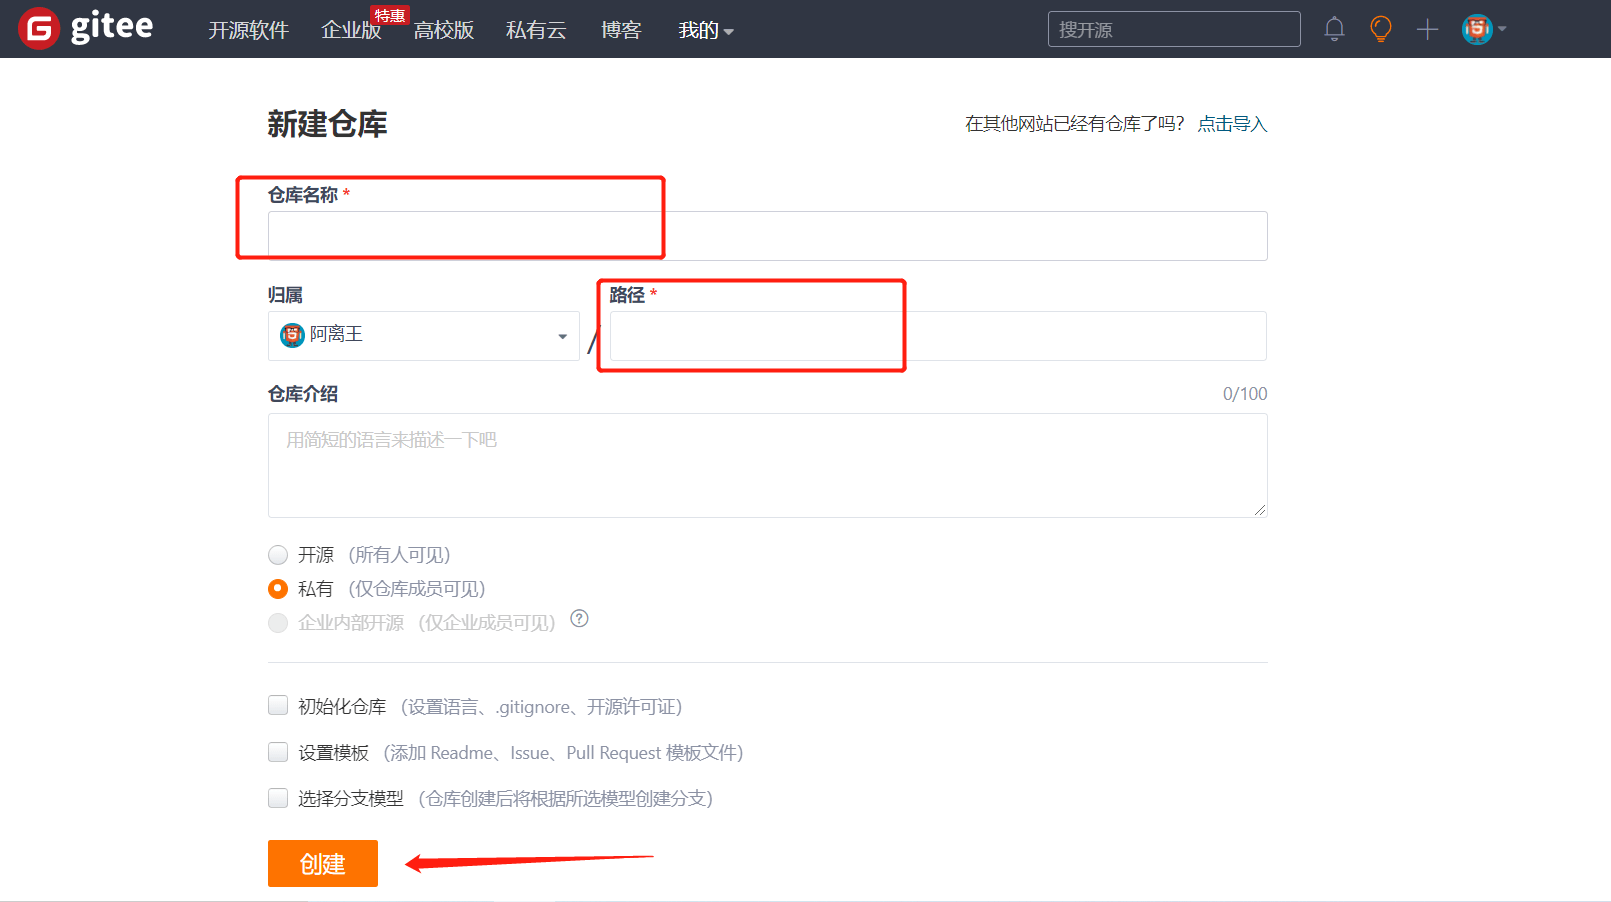Viewport: 1611px width, 902px height.
Task: Focus the 仓库介绍 description textarea
Action: pyautogui.click(x=767, y=465)
